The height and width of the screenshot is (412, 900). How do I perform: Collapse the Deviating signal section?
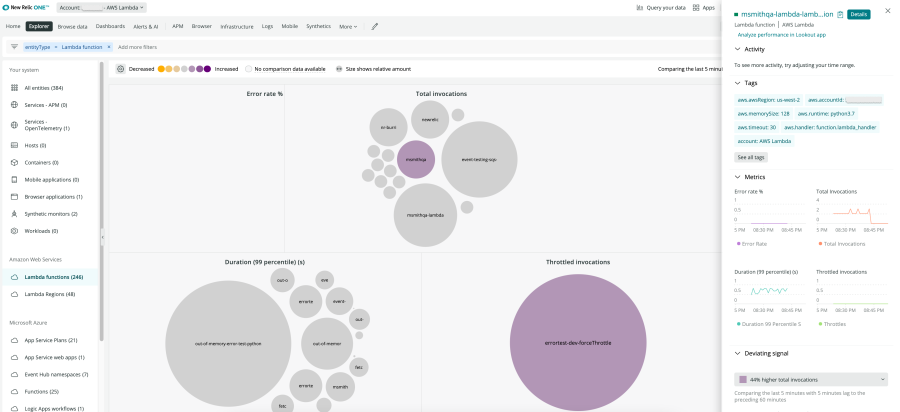[738, 353]
